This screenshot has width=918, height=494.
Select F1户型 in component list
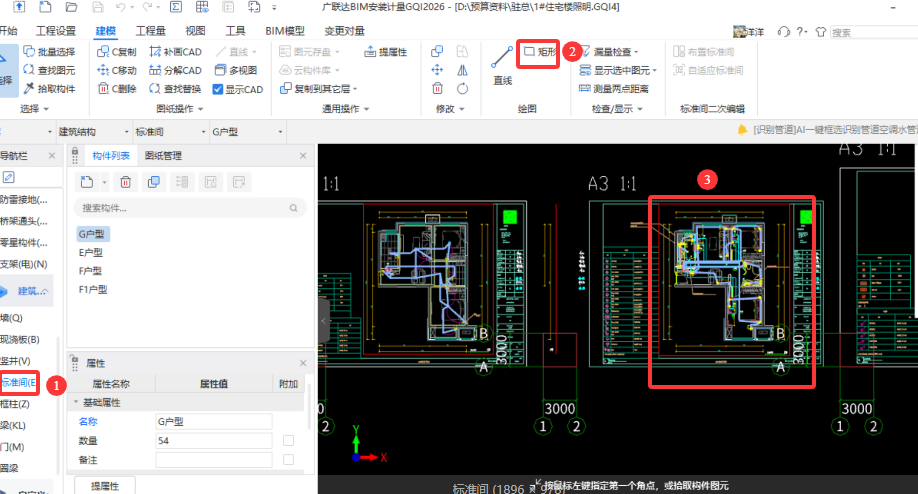[93, 289]
